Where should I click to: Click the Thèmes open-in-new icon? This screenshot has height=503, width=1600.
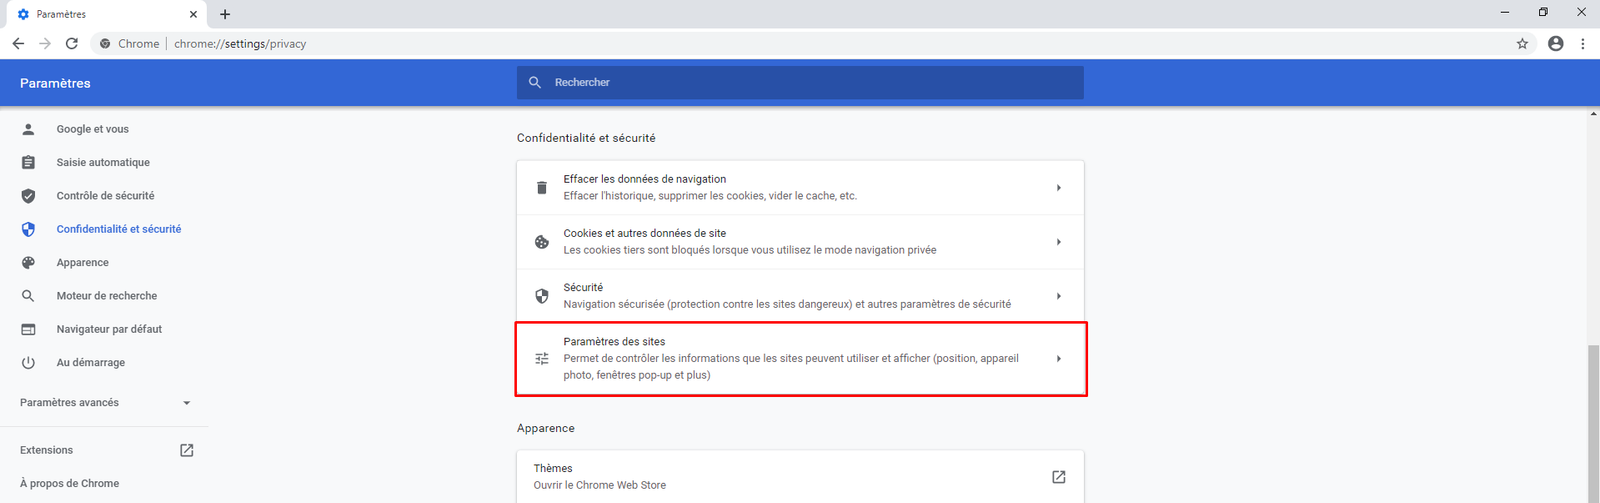click(x=1058, y=477)
